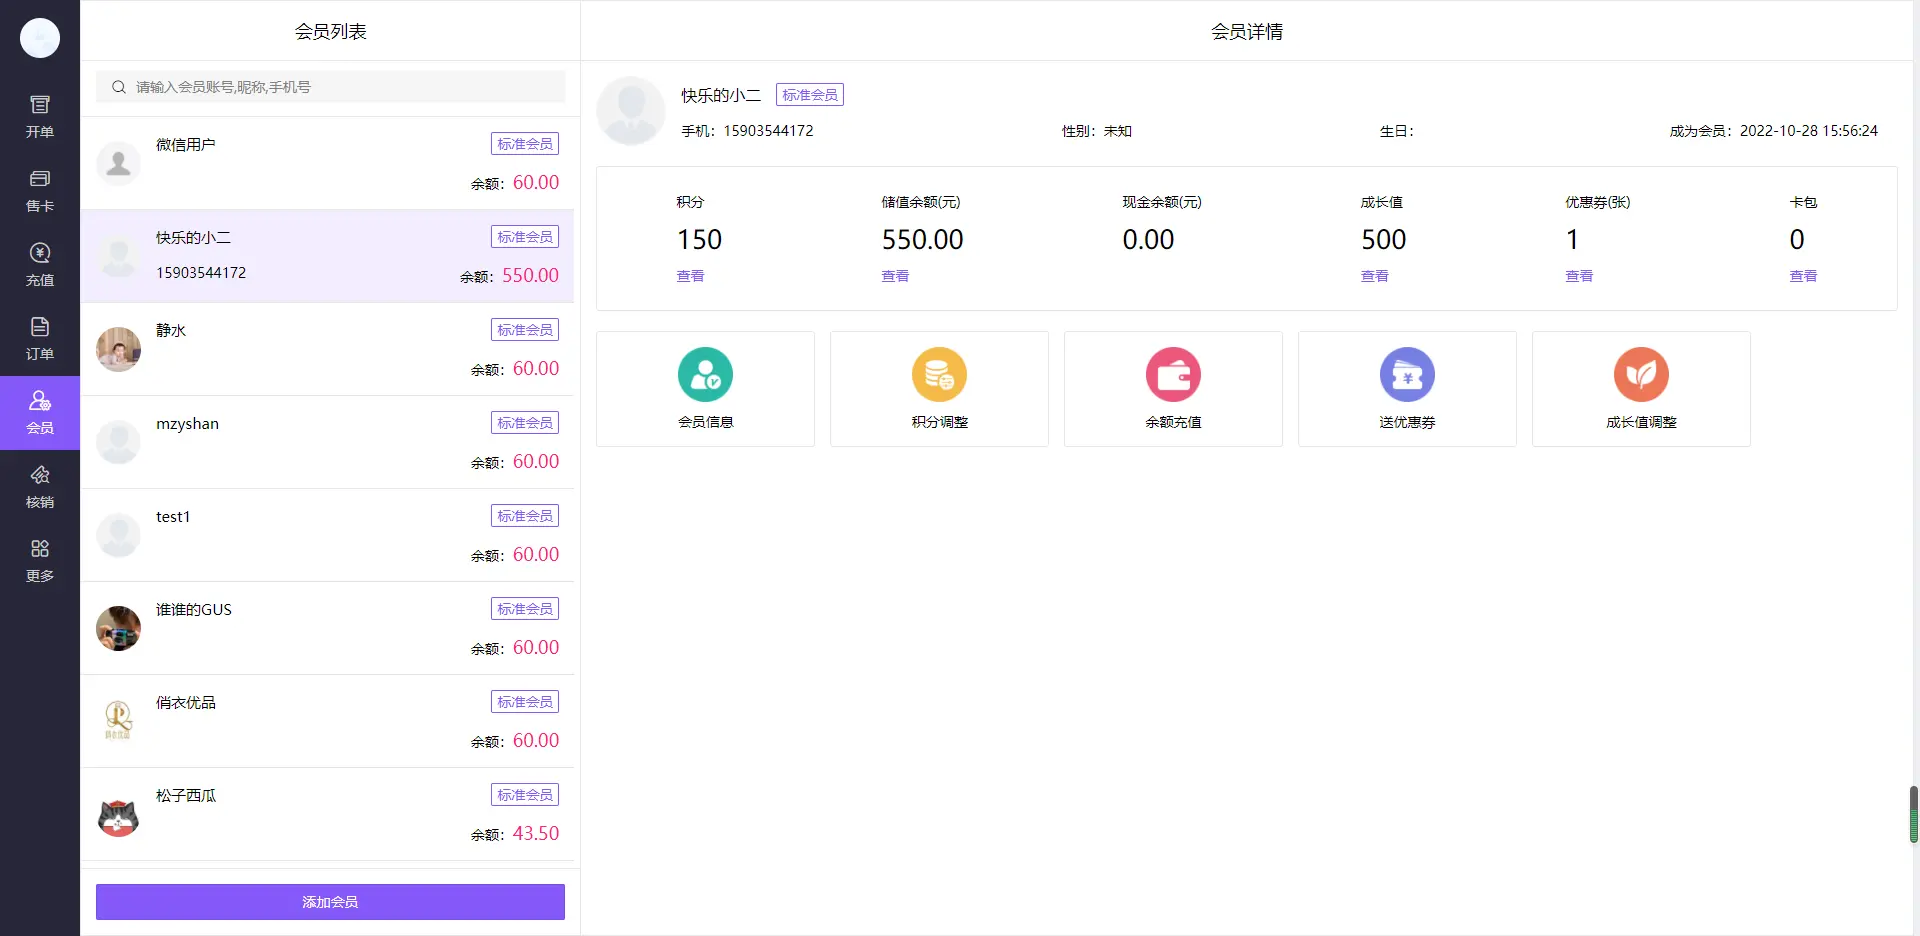
Task: Click the 余额充值 balance recharge icon
Action: coord(1173,375)
